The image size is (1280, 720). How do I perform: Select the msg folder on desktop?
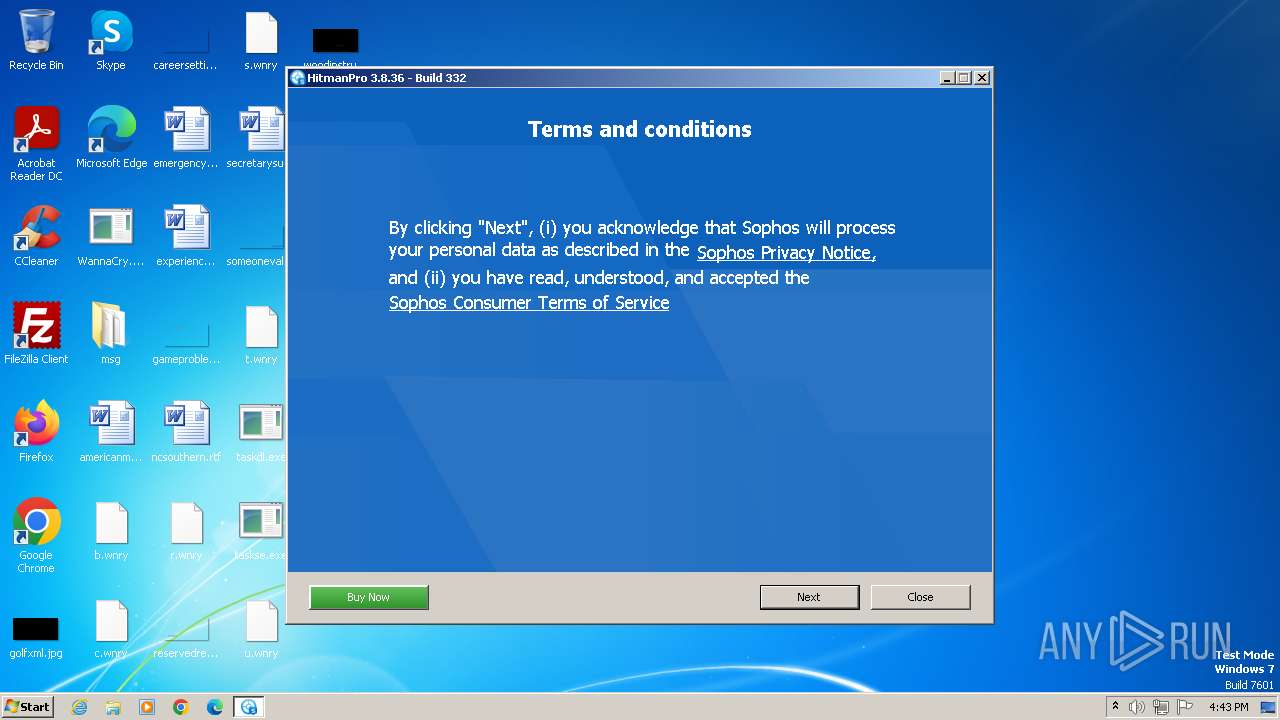[x=111, y=334]
